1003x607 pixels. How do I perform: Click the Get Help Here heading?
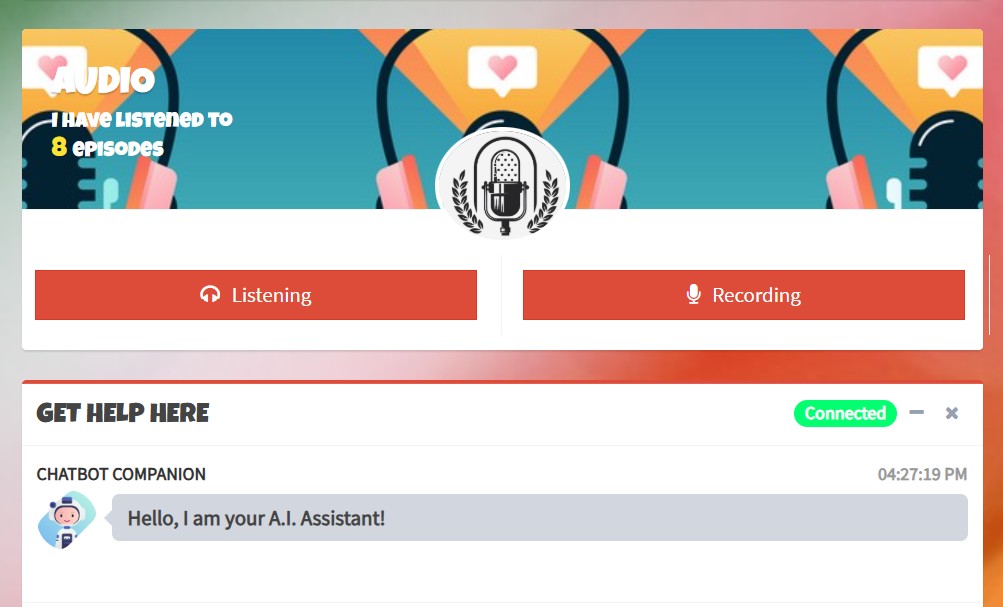coord(123,413)
